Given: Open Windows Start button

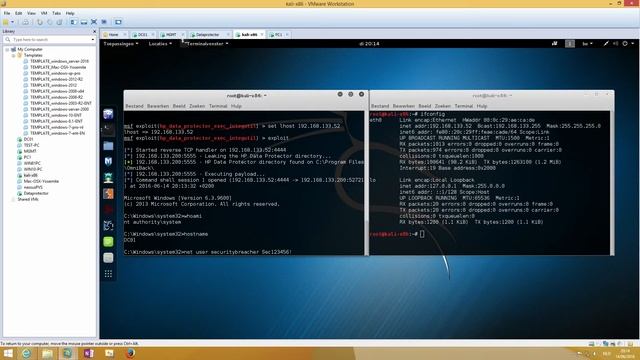Looking at the screenshot, I should [x=8, y=353].
